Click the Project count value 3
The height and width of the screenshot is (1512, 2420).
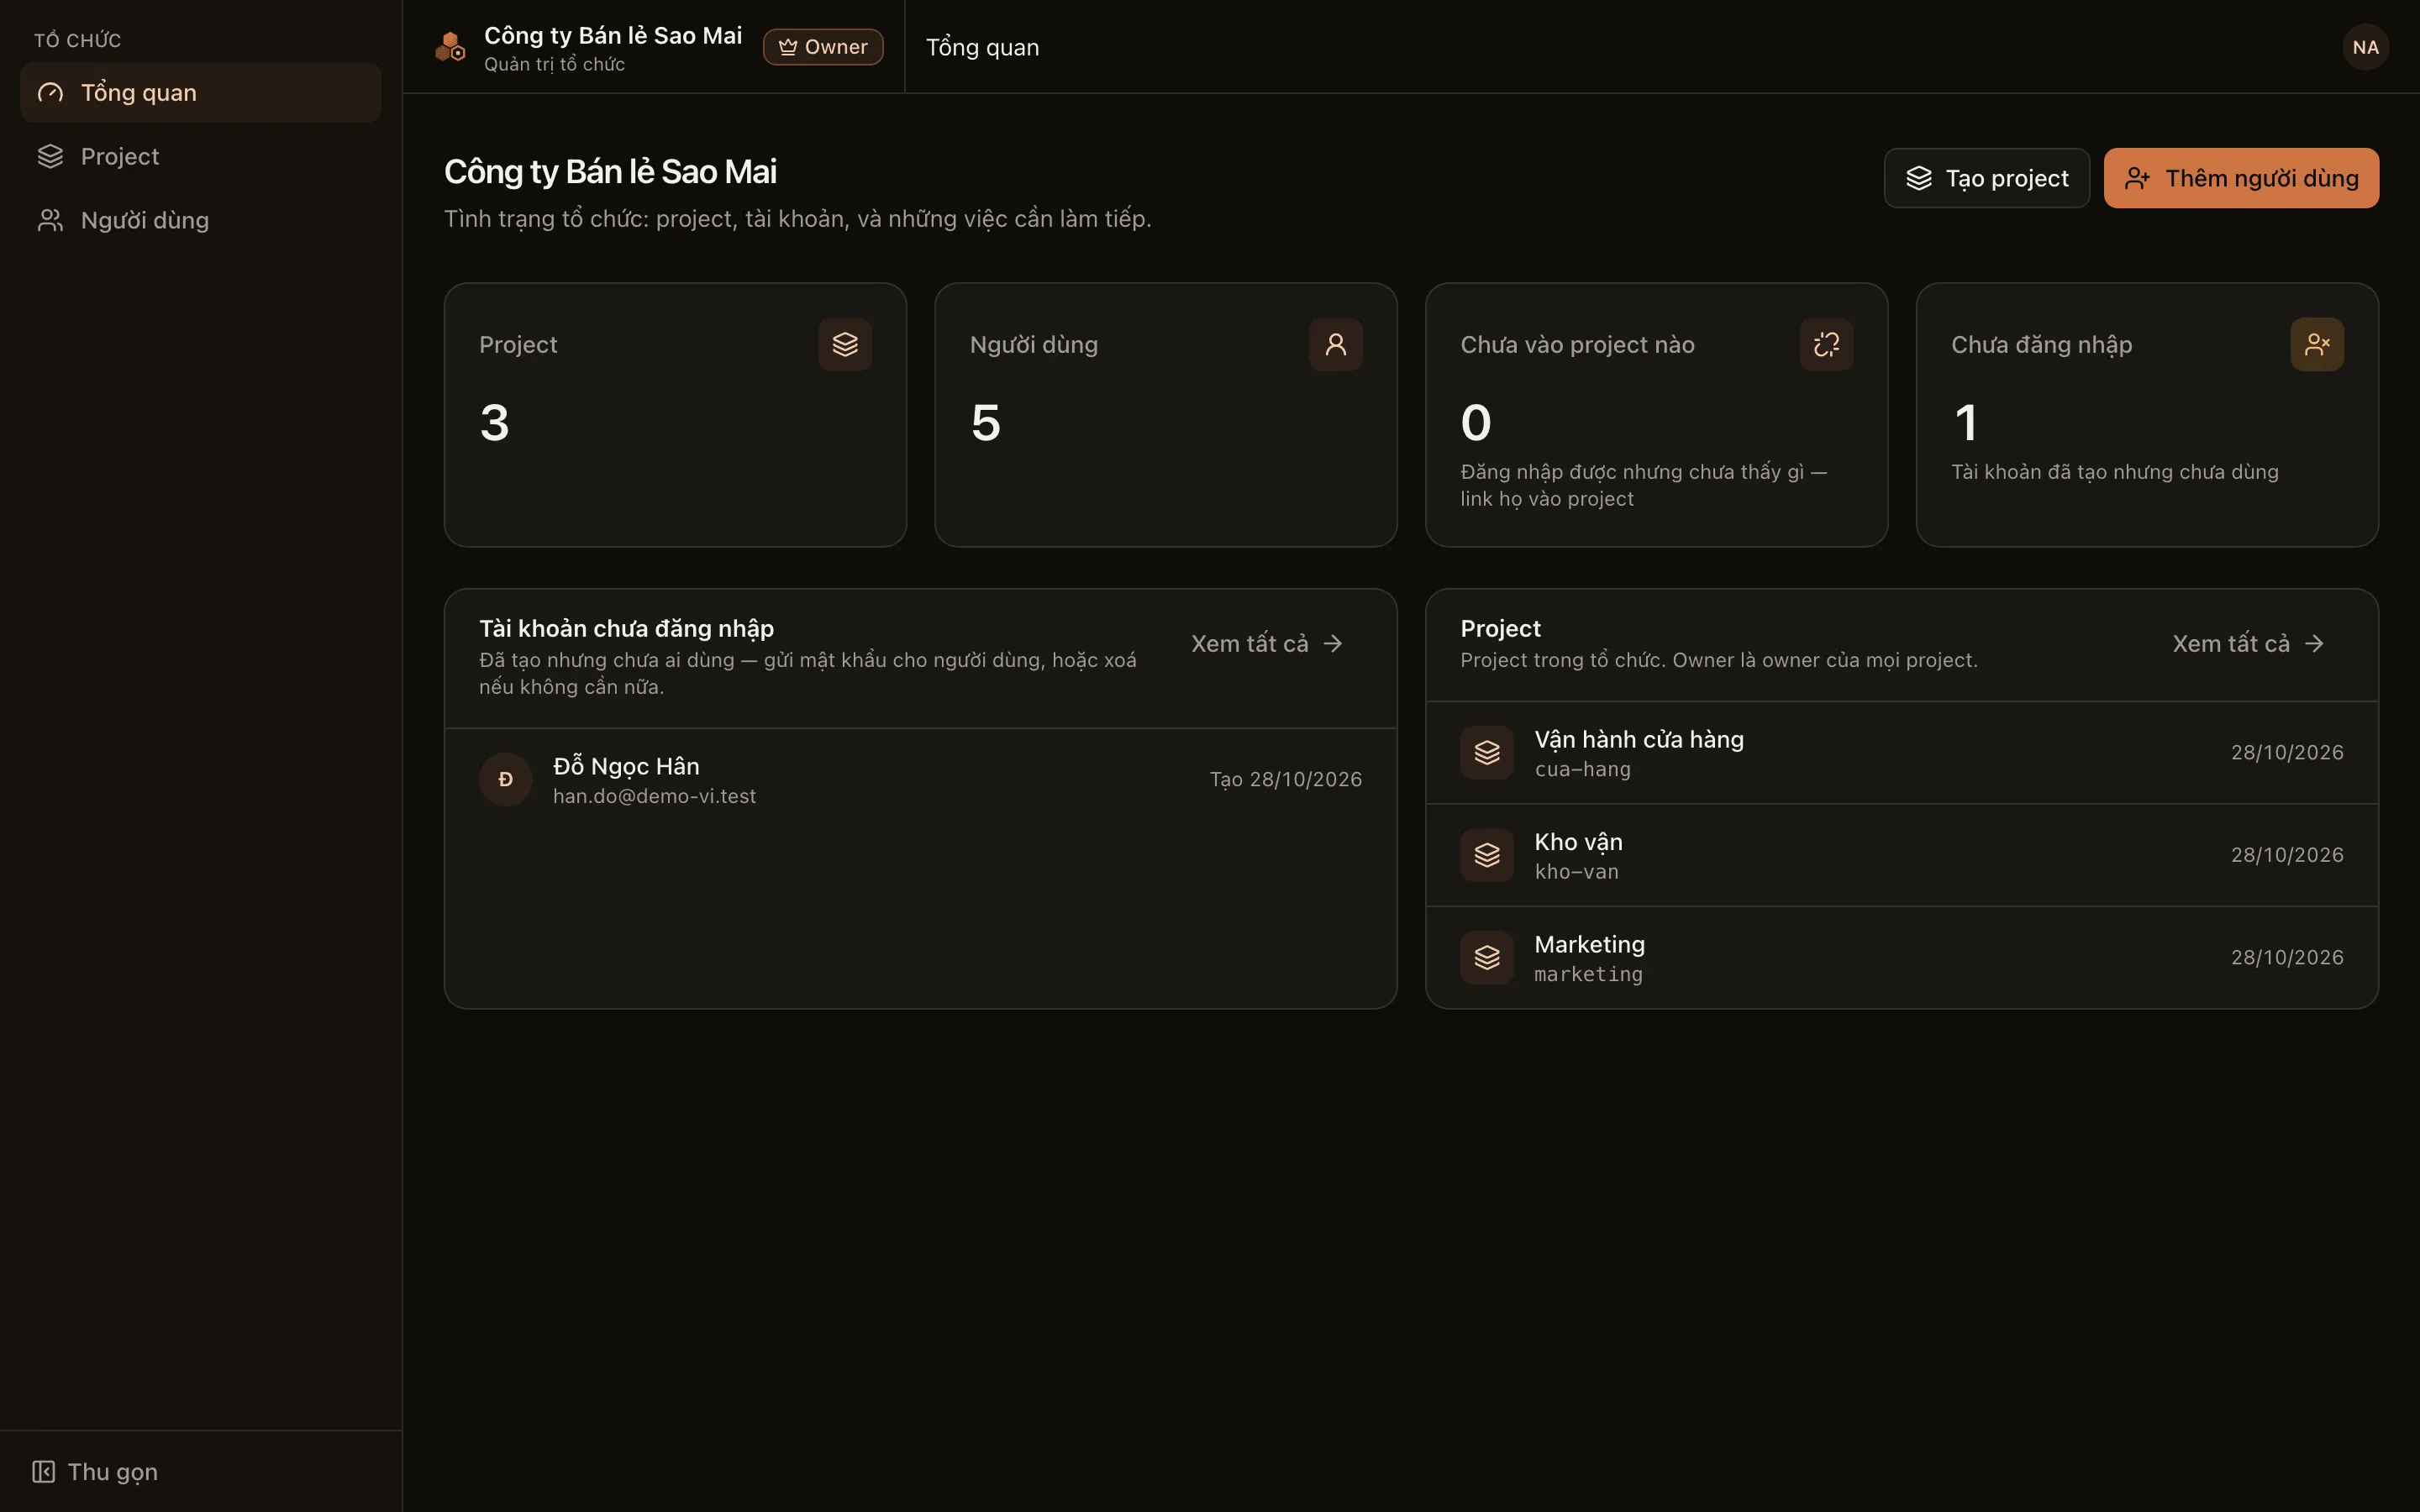494,423
